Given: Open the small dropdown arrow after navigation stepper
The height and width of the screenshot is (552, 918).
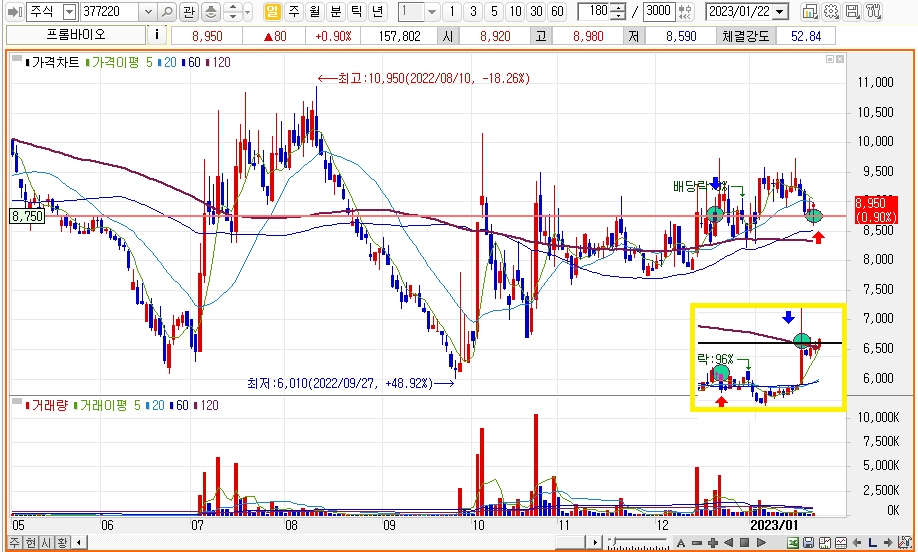Looking at the screenshot, I should coord(248,11).
